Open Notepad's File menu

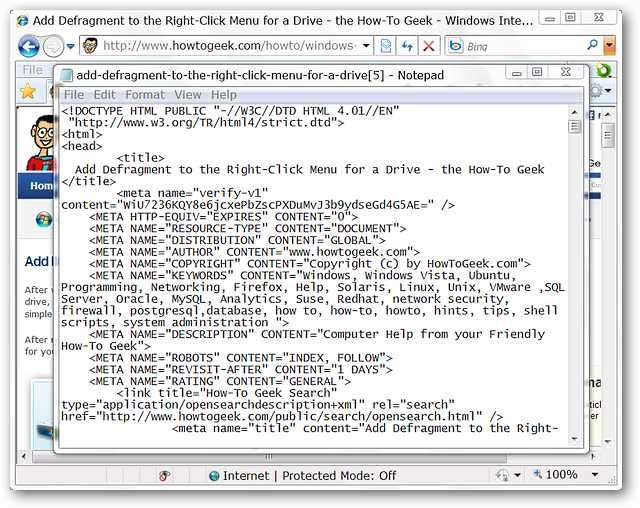tap(74, 94)
